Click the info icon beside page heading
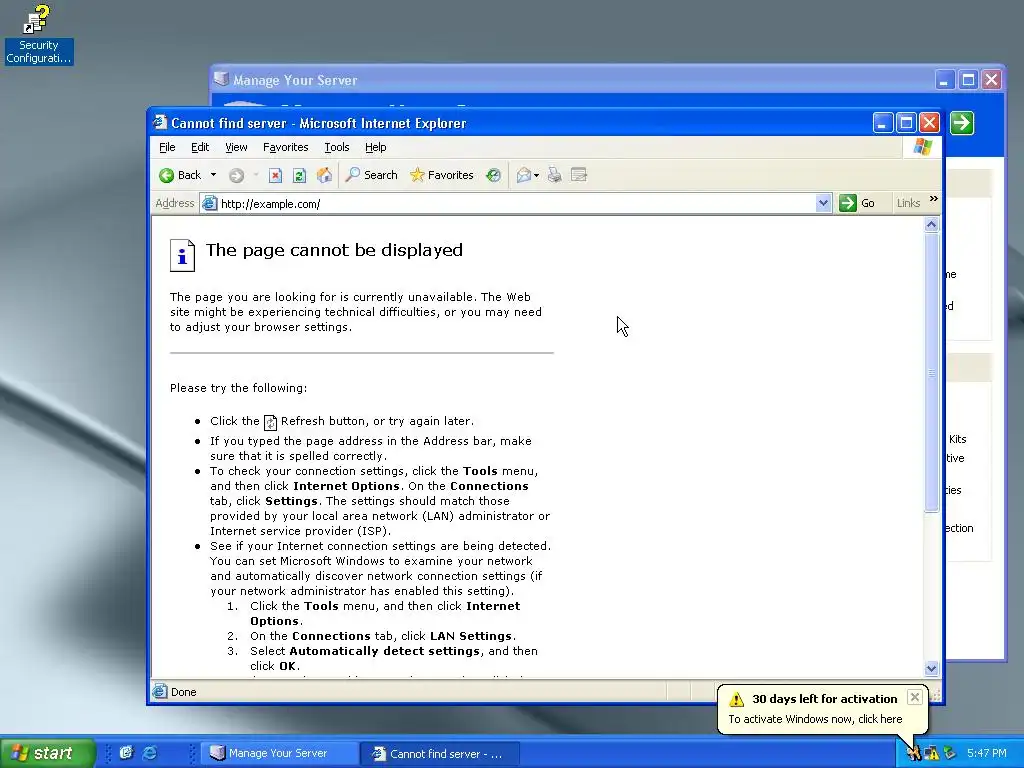Viewport: 1024px width, 768px height. pos(182,255)
